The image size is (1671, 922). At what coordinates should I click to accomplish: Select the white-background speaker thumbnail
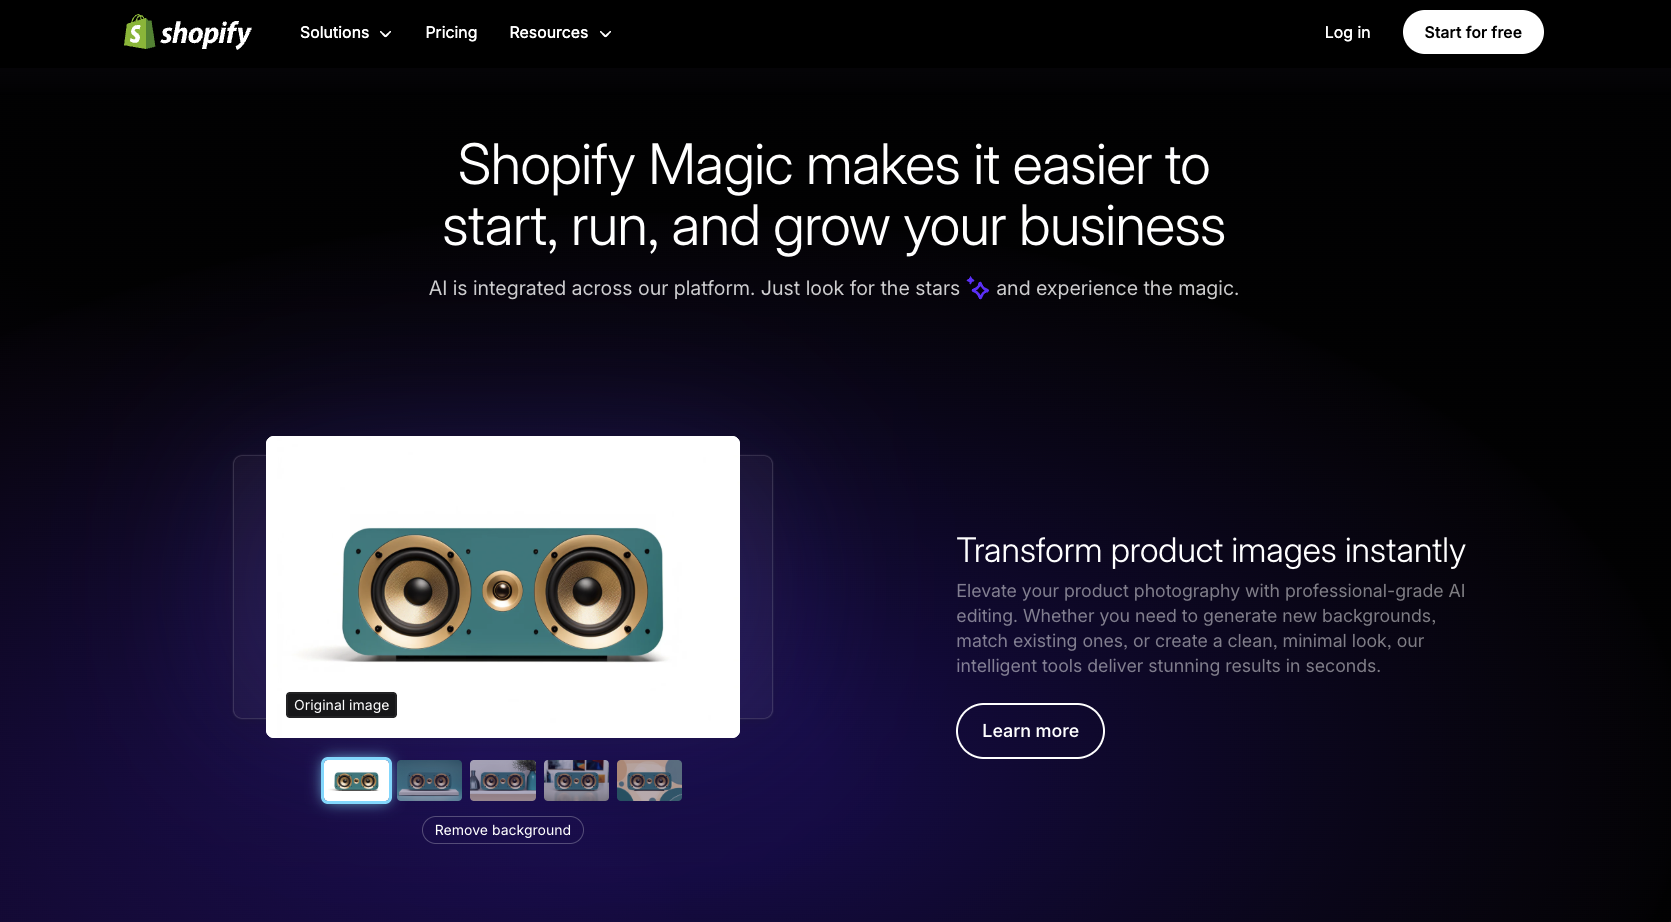coord(356,780)
